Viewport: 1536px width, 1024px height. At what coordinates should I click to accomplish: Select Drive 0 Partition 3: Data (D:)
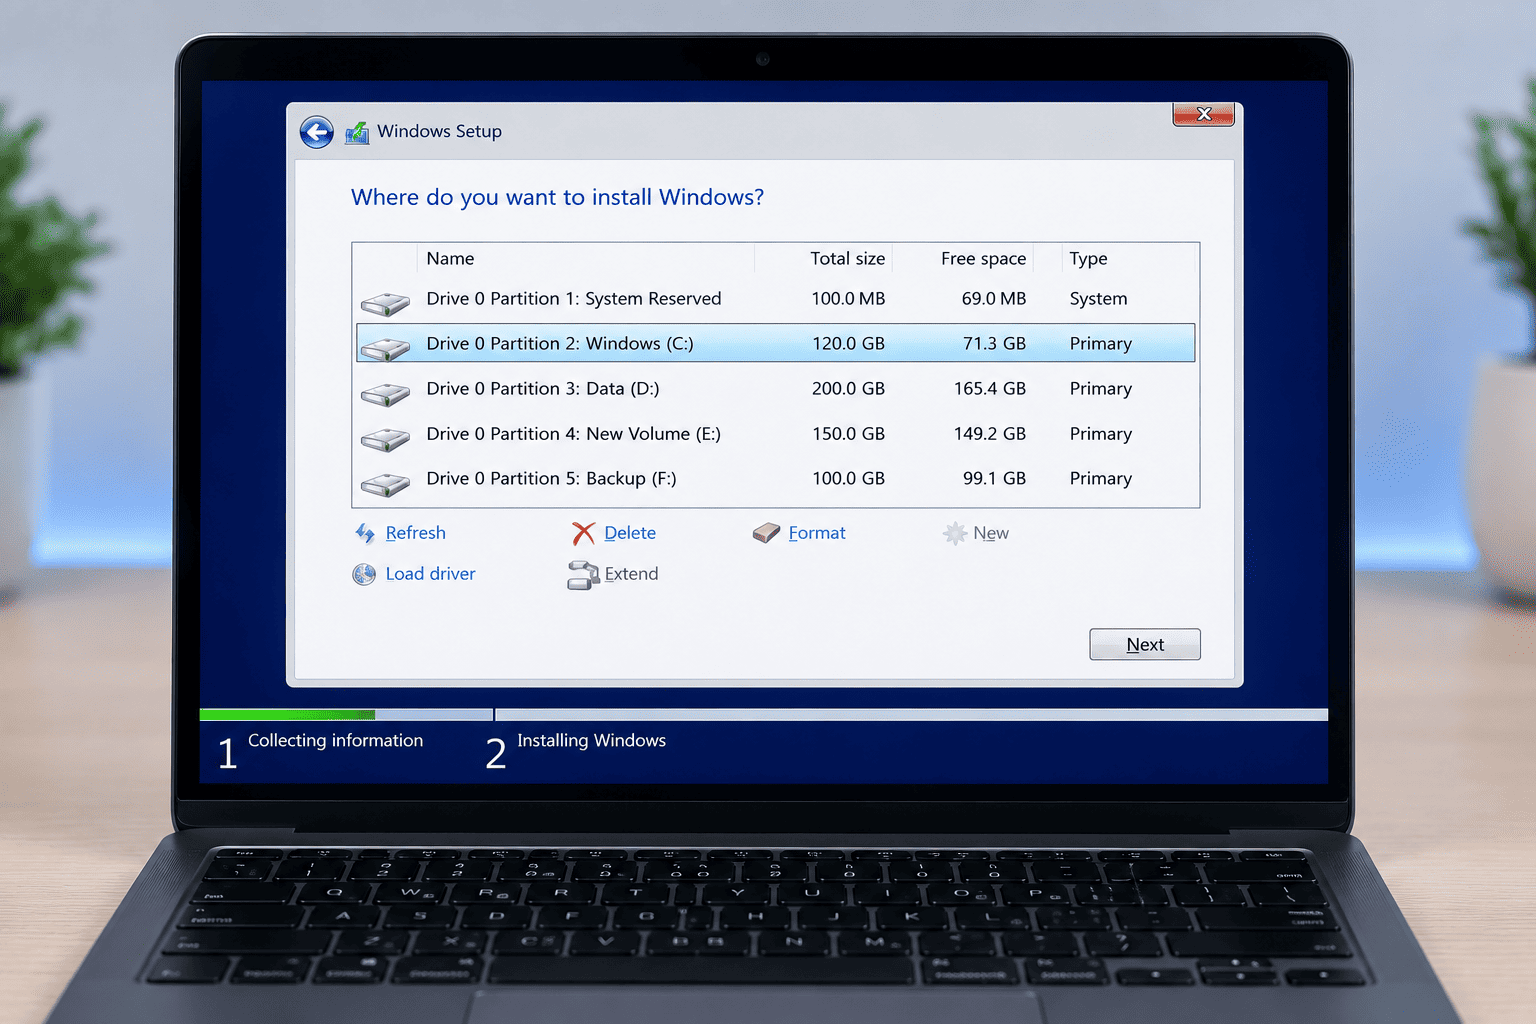(776, 388)
